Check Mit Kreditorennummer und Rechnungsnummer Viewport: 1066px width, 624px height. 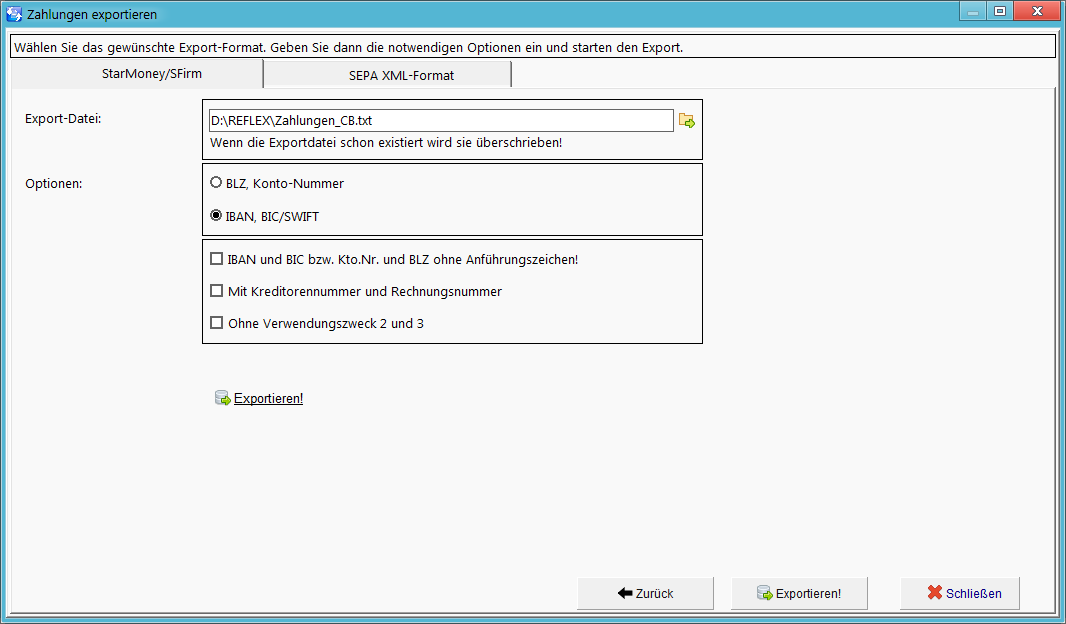(216, 291)
